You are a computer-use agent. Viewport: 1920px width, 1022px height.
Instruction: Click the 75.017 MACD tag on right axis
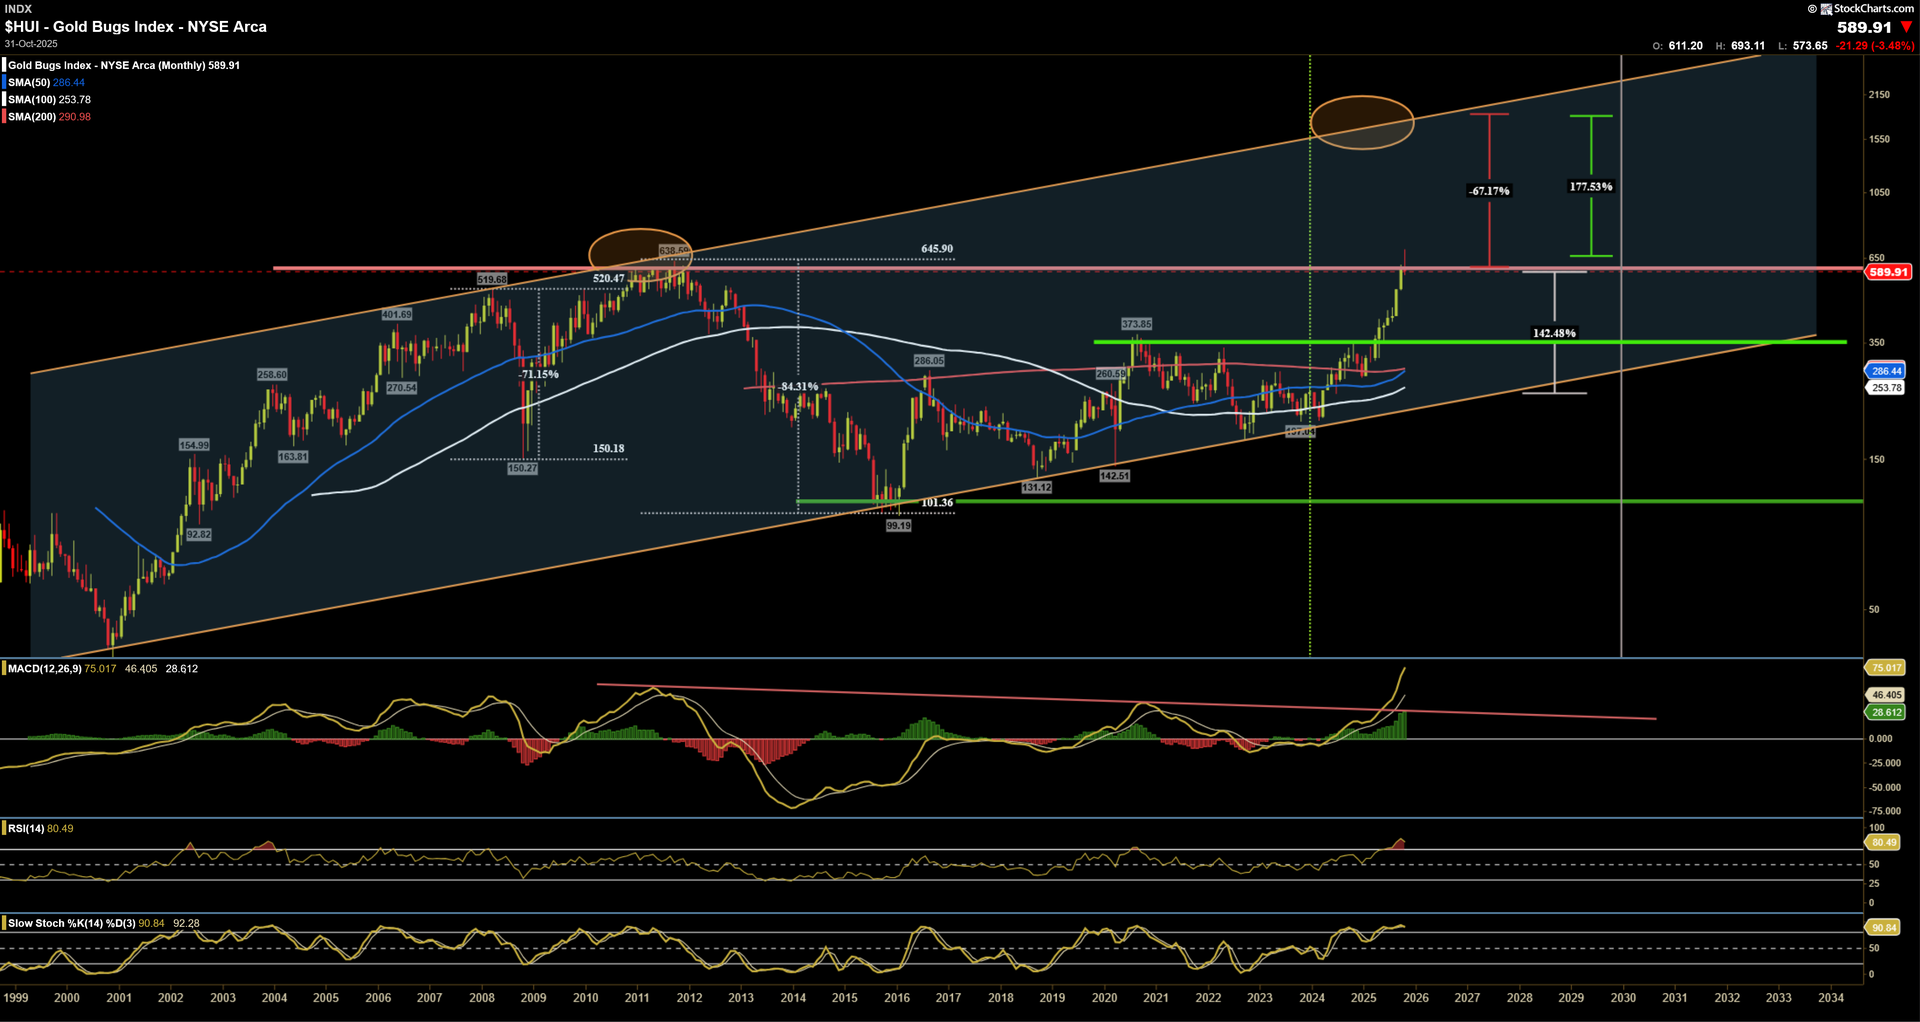[1886, 668]
